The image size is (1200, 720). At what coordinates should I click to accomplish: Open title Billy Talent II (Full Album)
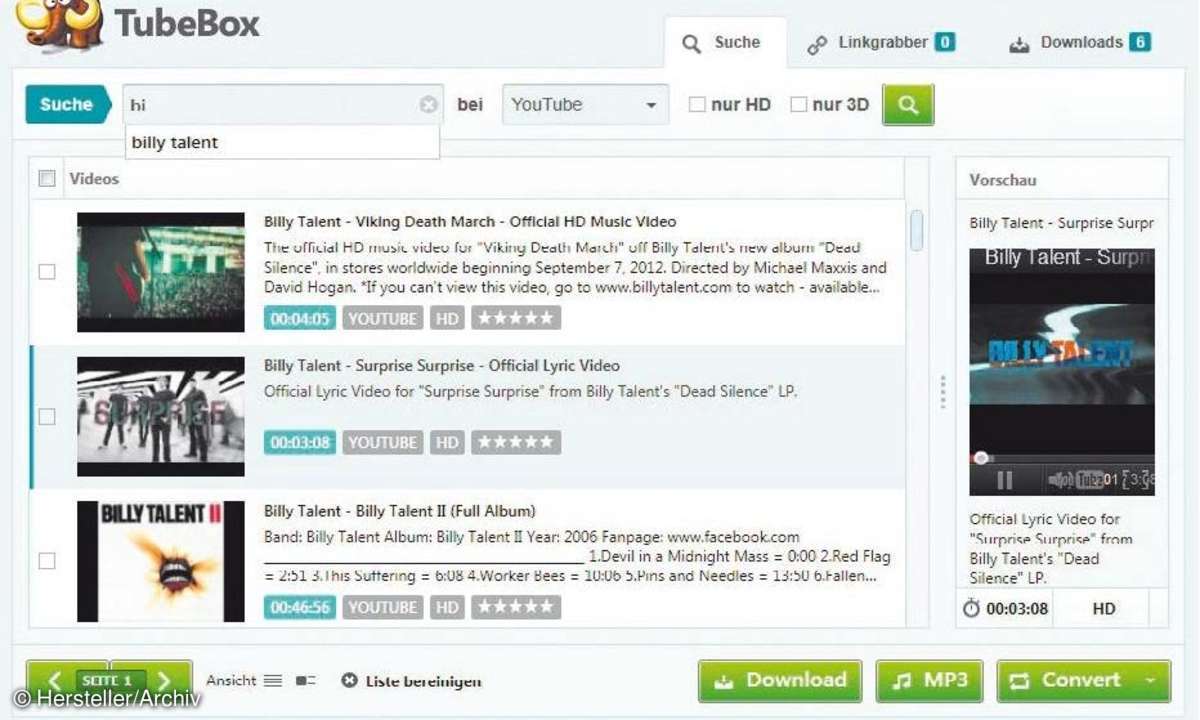coord(400,511)
